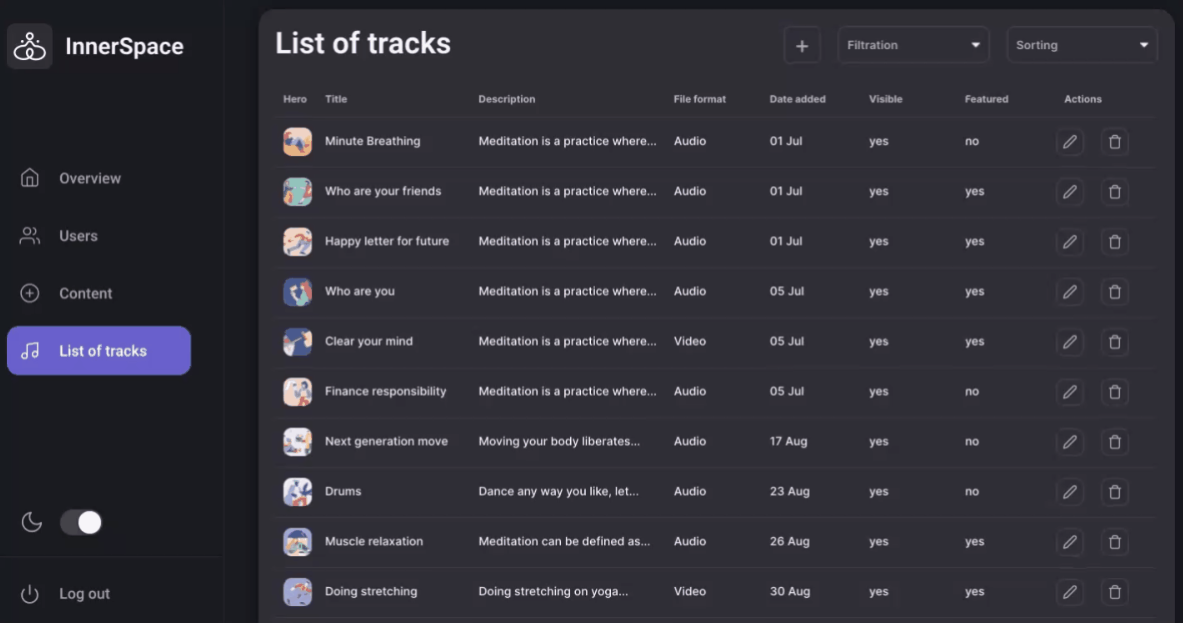The image size is (1183, 623).
Task: Delete the Doing stretching track
Action: pyautogui.click(x=1115, y=592)
